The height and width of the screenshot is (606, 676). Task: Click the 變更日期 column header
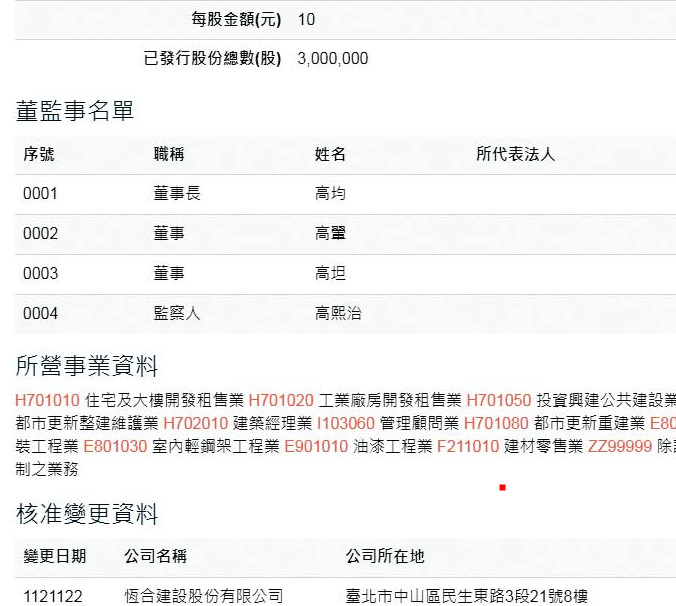coord(55,556)
